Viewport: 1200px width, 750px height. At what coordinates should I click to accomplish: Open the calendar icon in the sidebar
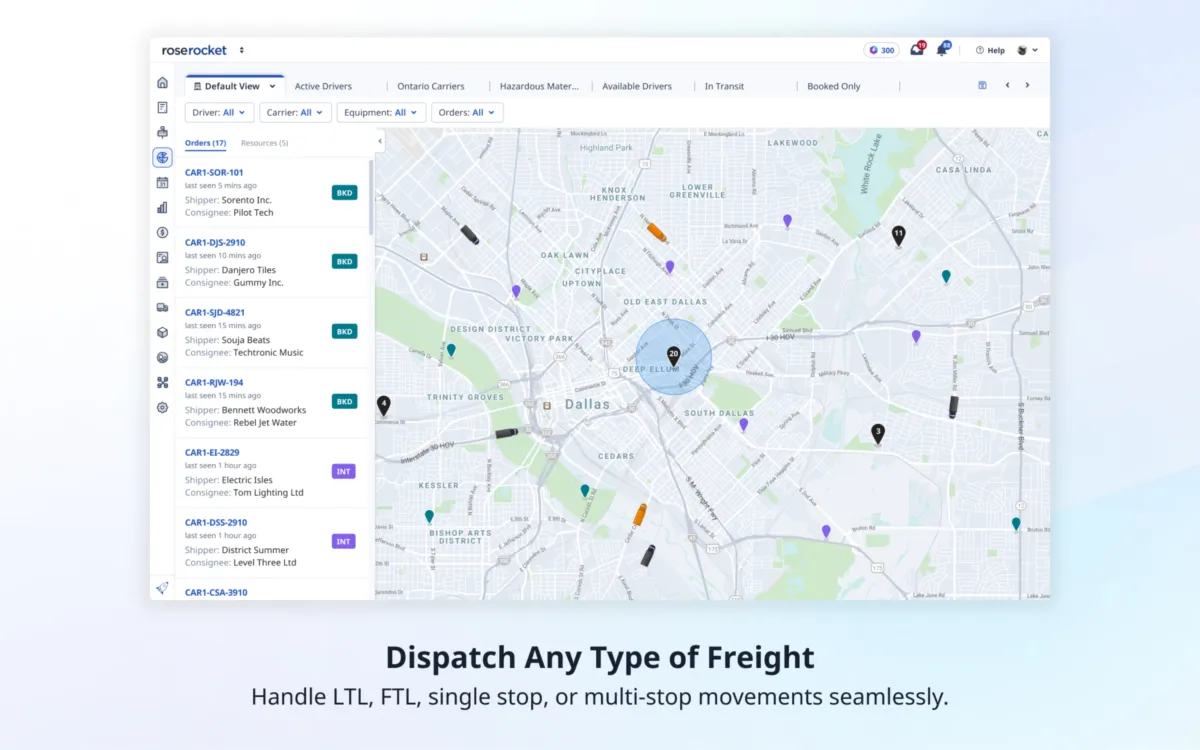click(x=162, y=182)
